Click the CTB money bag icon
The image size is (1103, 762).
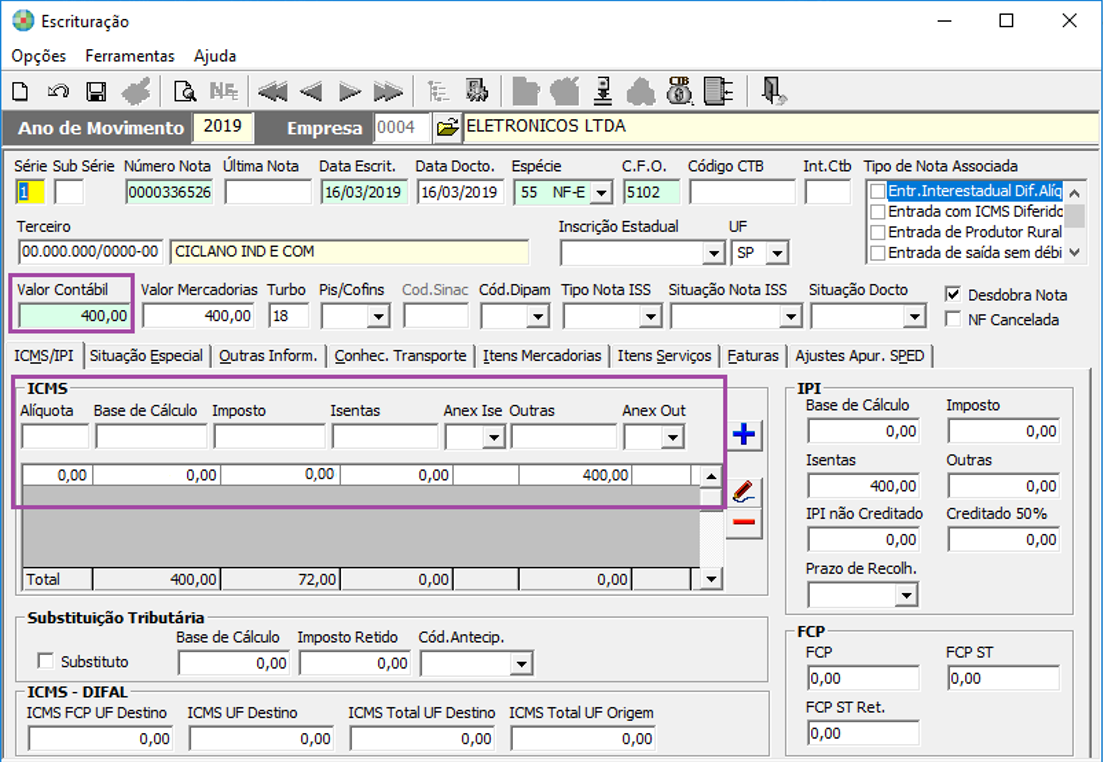tap(679, 91)
